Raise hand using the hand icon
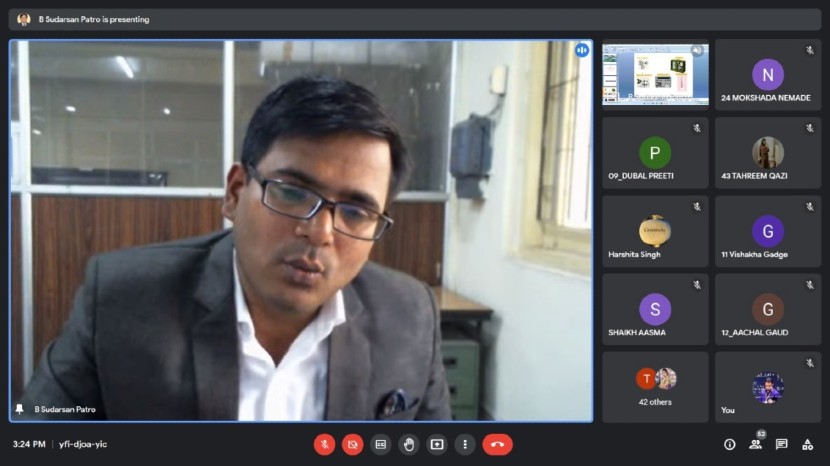This screenshot has height=466, width=830. pyautogui.click(x=408, y=444)
